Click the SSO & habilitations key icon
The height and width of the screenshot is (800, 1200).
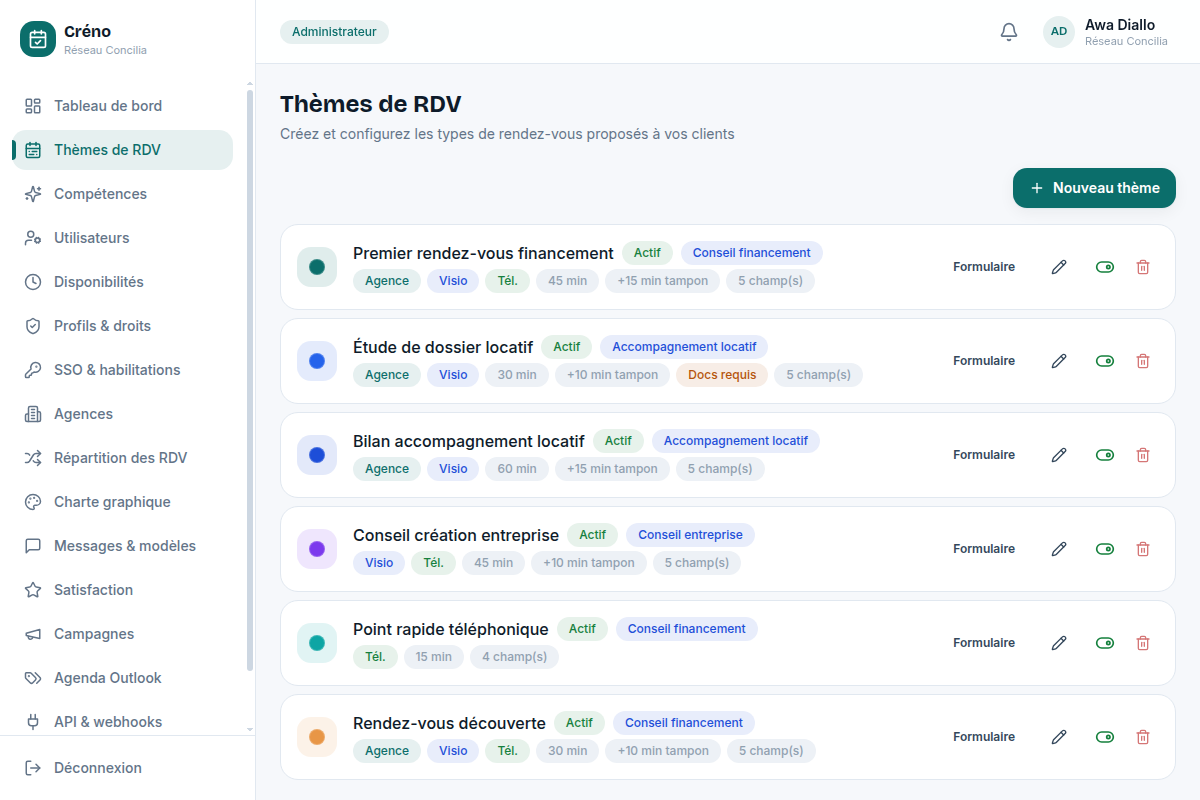point(33,370)
